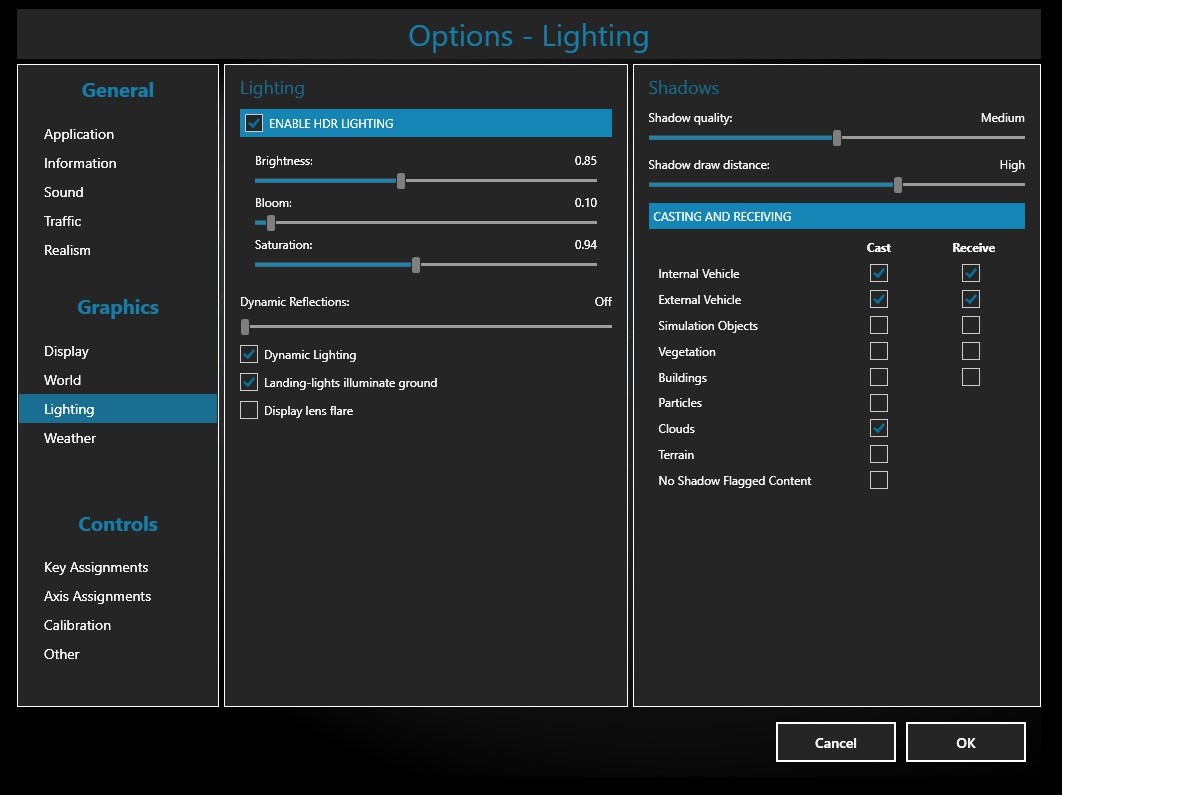Viewport: 1191px width, 795px height.
Task: Click the Dynamic Reflections slider handle
Action: point(245,326)
